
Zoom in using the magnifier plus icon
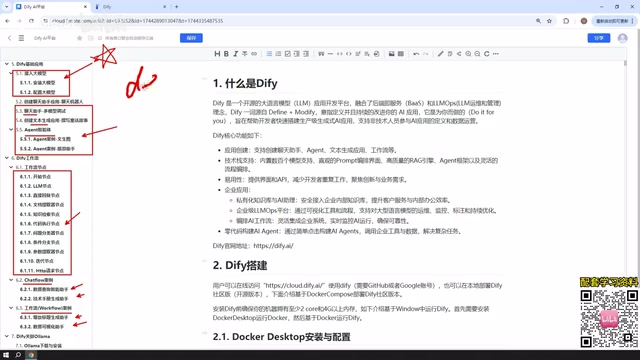[468, 54]
